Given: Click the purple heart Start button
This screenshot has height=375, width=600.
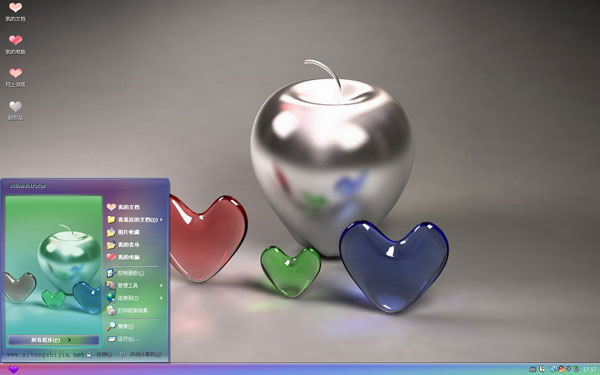Looking at the screenshot, I should pos(13,369).
